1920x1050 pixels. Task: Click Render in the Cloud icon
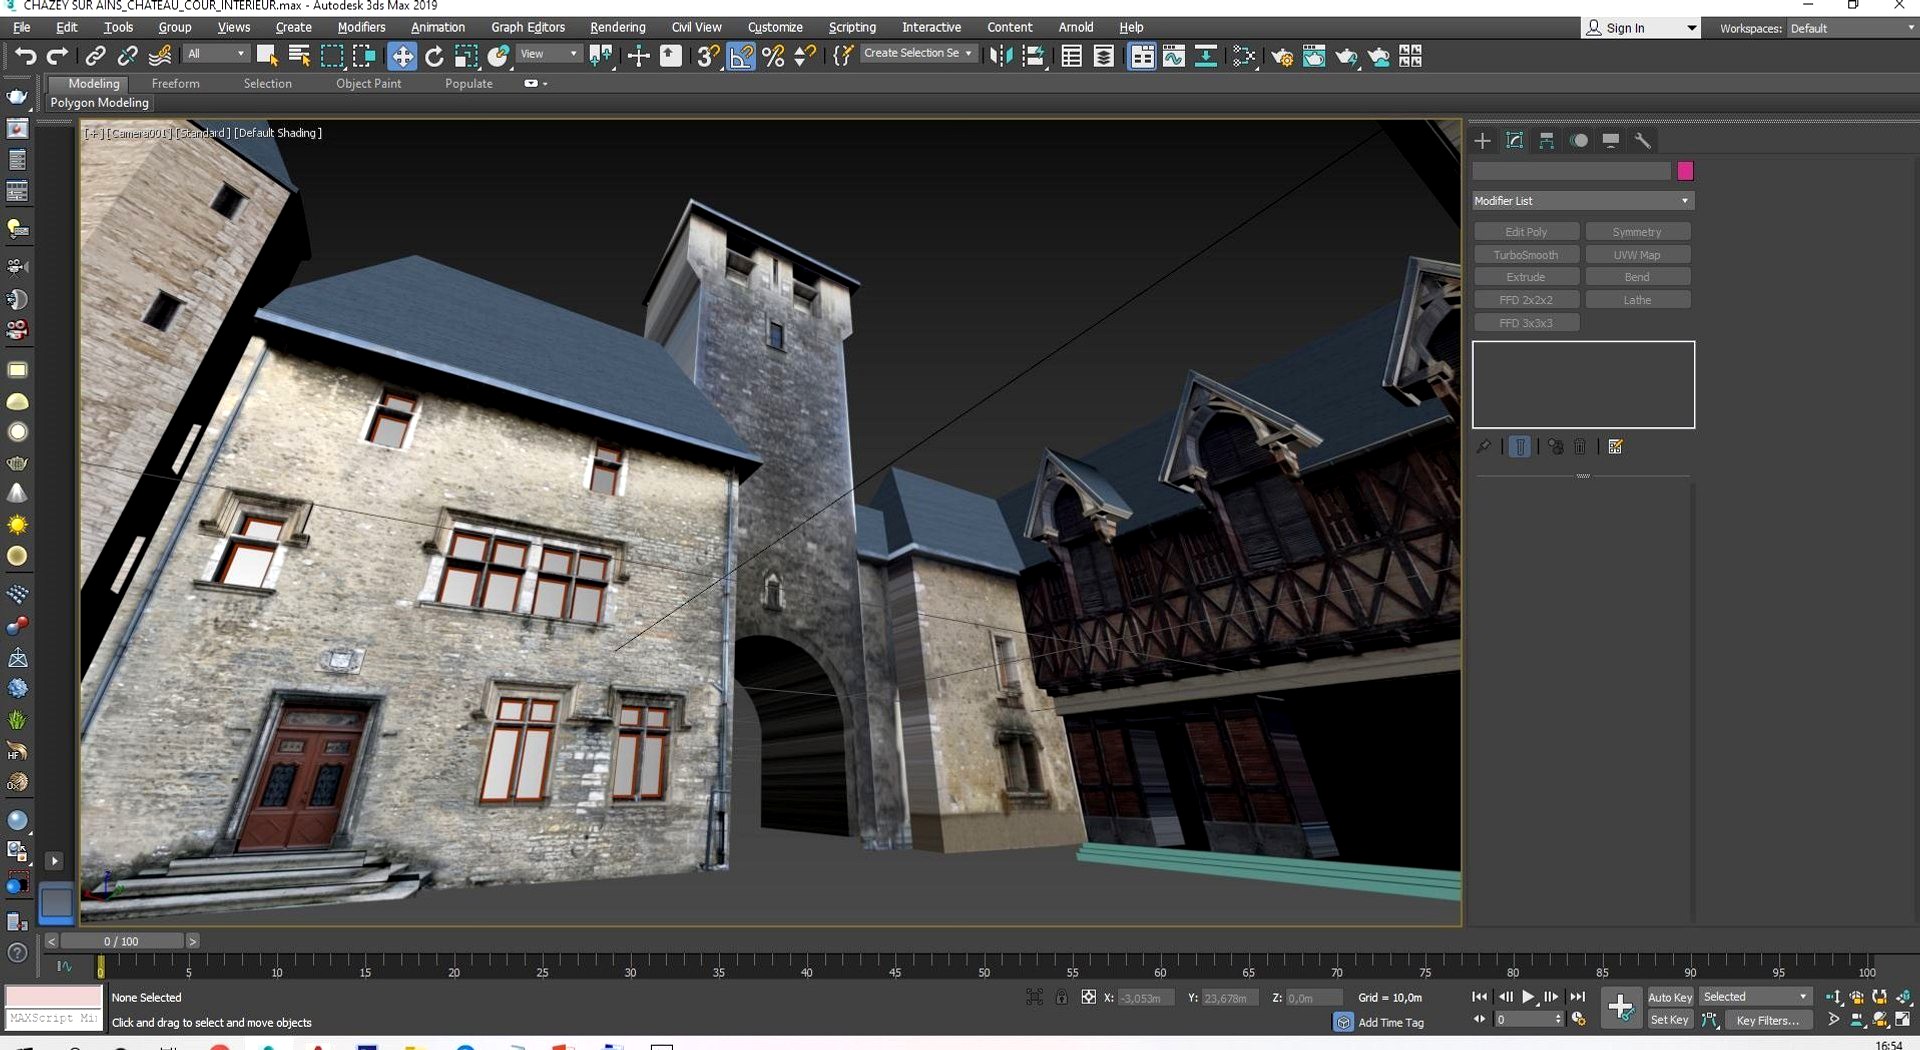(1378, 56)
